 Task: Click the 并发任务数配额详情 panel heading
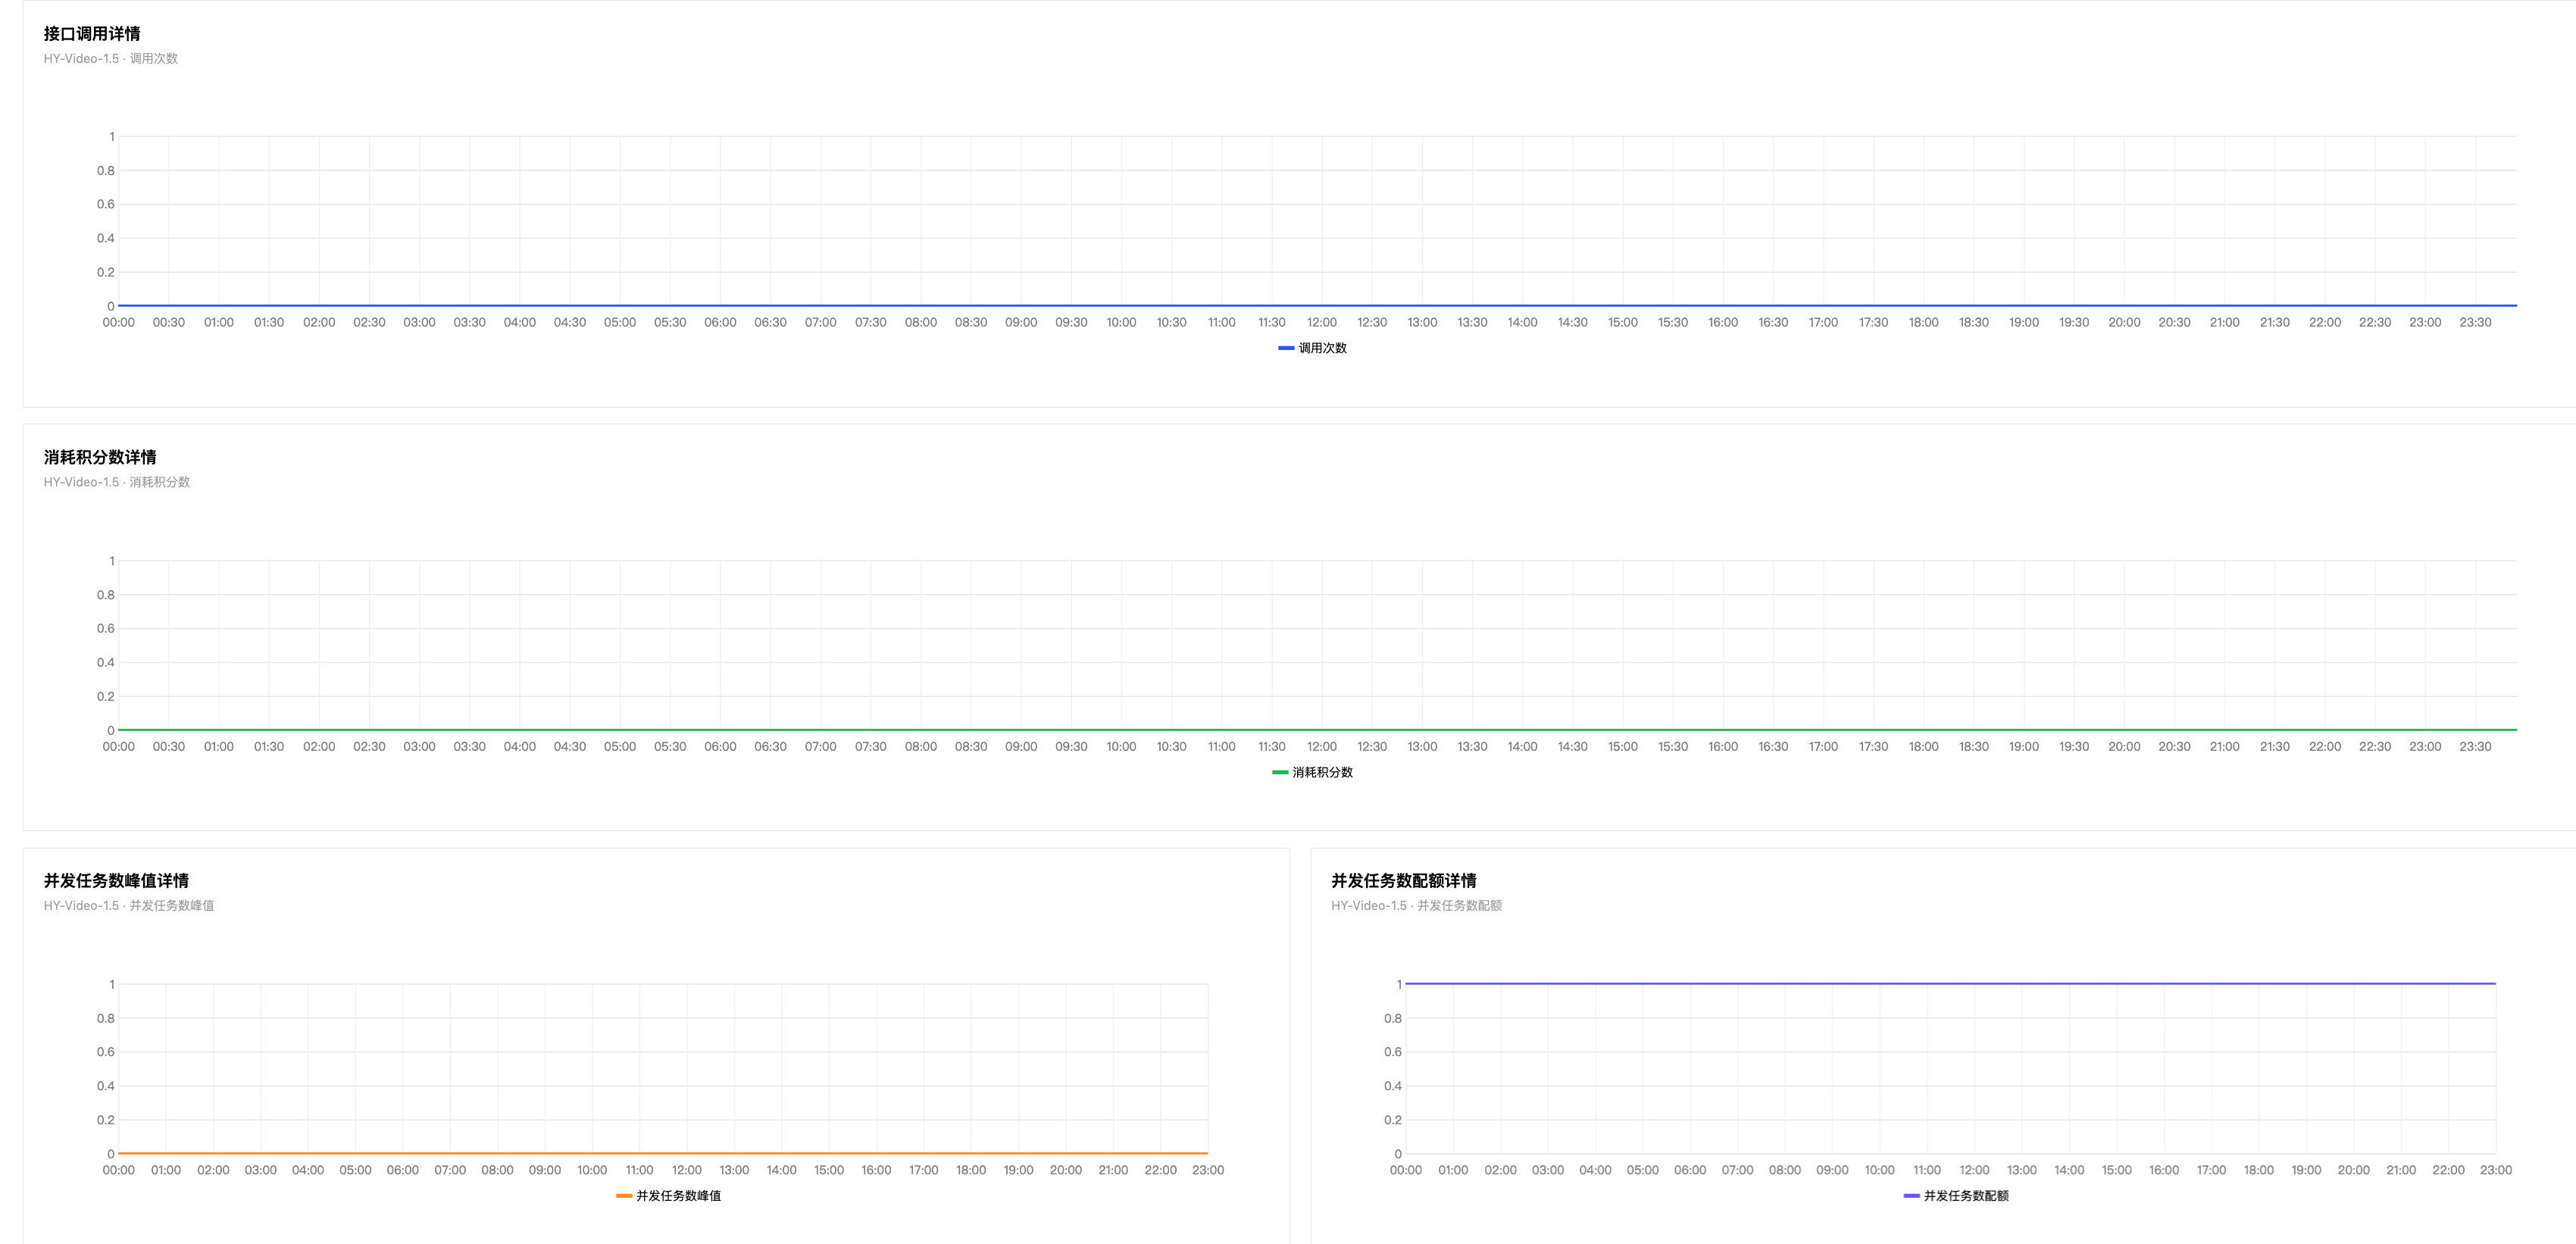(1403, 881)
